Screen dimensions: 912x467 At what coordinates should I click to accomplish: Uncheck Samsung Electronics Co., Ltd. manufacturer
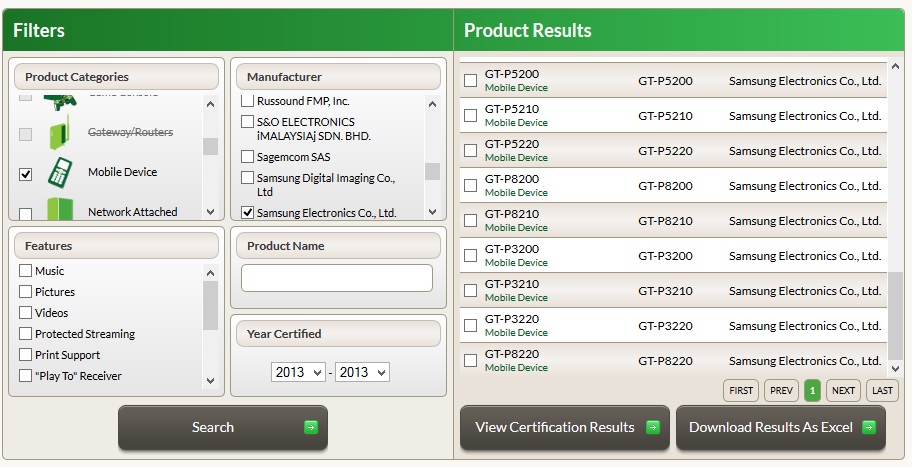247,212
